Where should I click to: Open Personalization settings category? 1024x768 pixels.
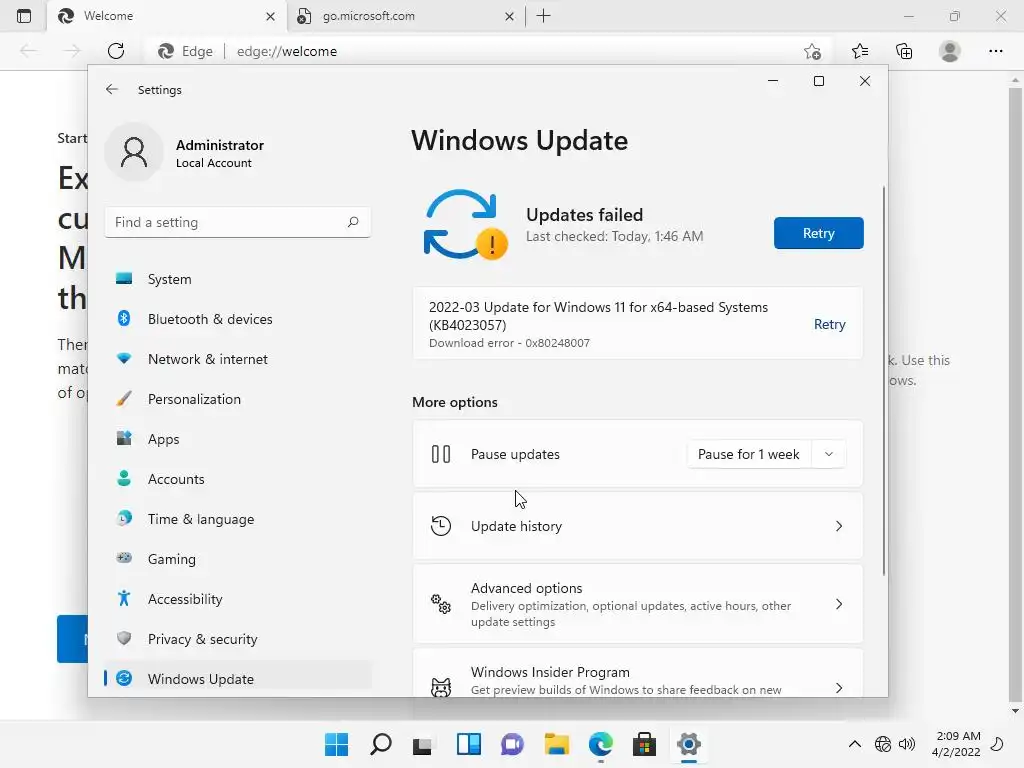tap(238, 399)
